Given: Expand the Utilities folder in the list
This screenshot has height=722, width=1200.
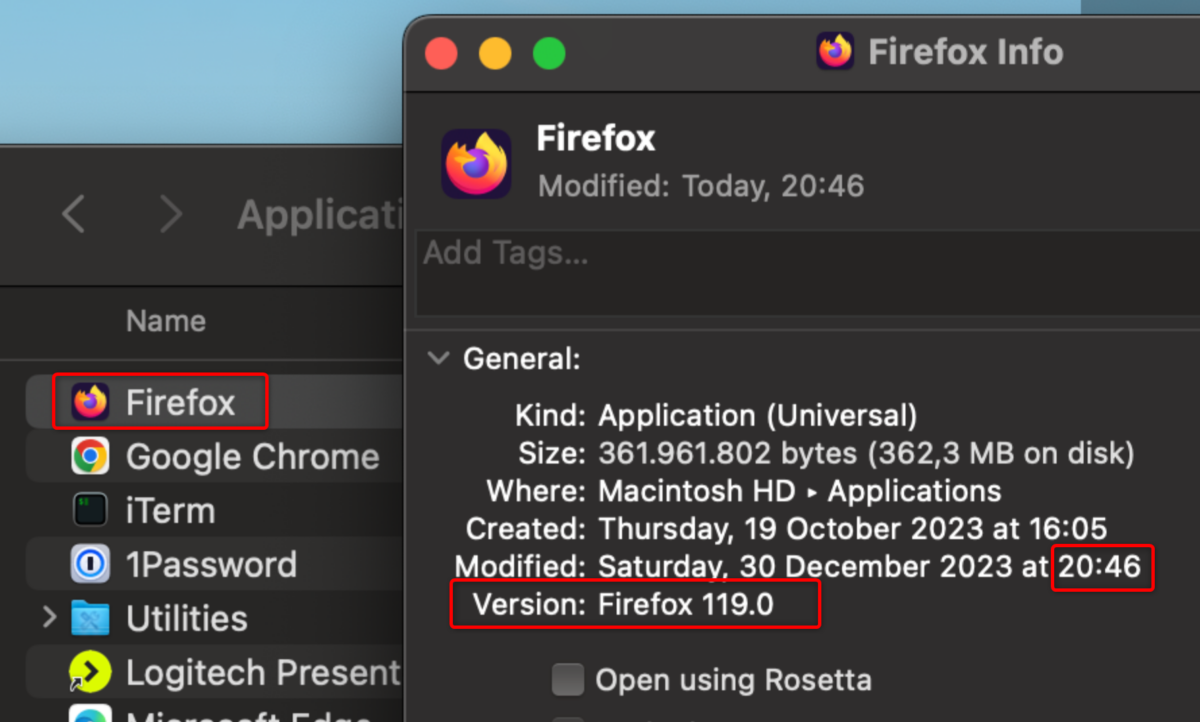Looking at the screenshot, I should pyautogui.click(x=49, y=618).
